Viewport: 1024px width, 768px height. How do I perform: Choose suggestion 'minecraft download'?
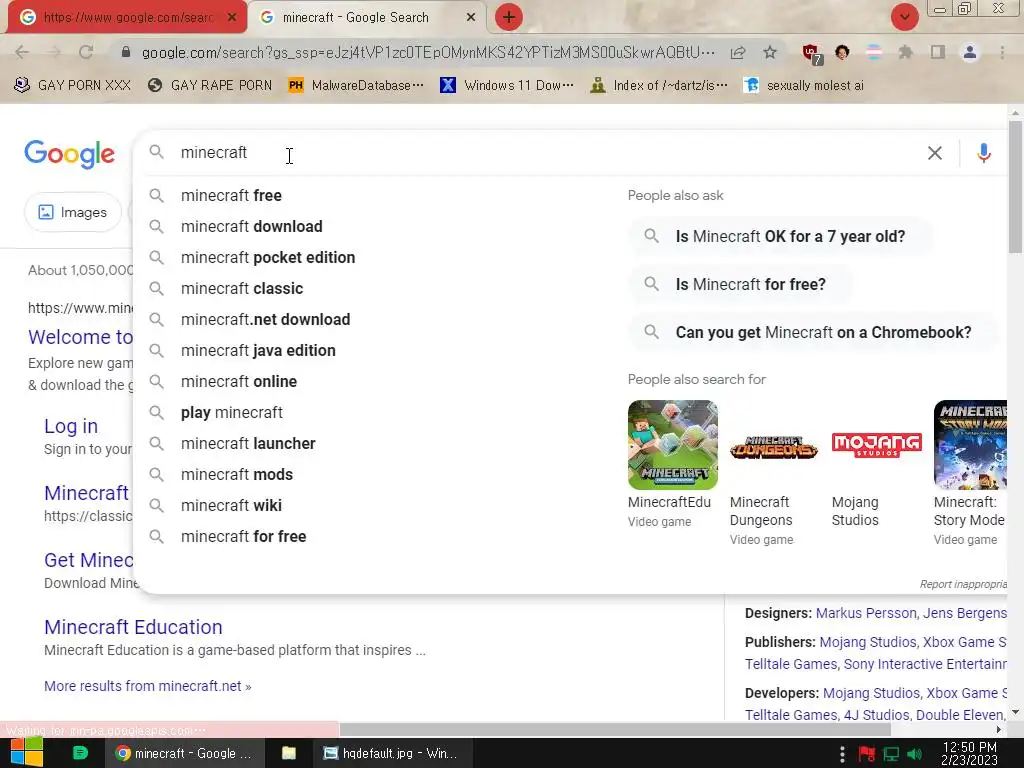tap(251, 227)
